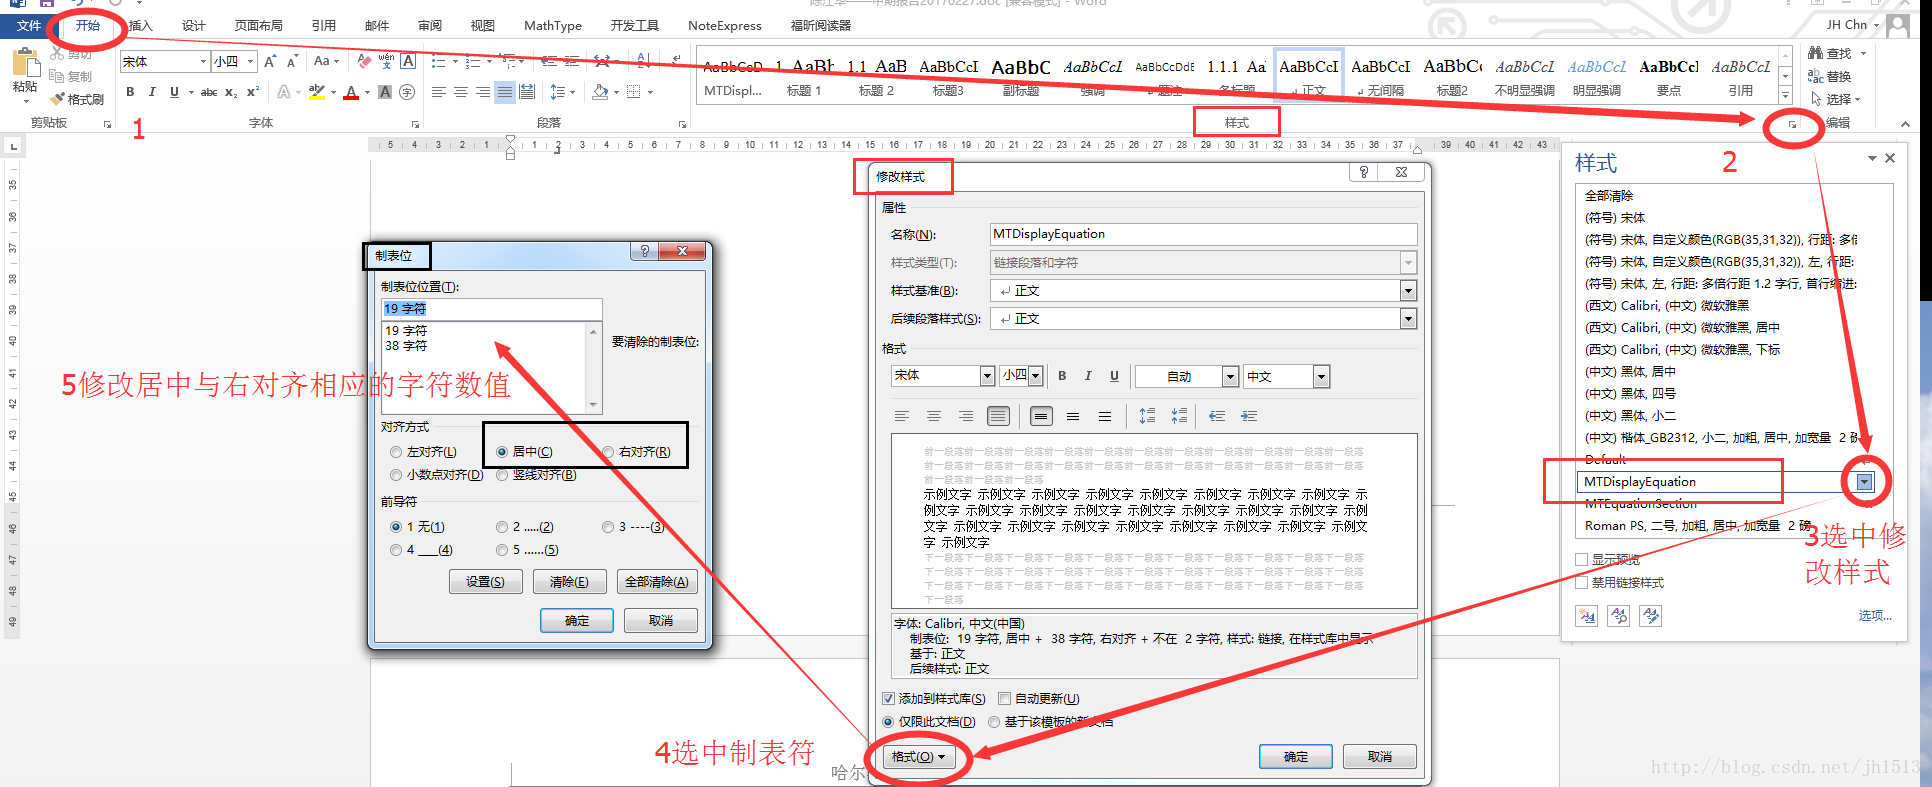Open the References (引用) ribbon tab
1932x787 pixels.
point(324,26)
